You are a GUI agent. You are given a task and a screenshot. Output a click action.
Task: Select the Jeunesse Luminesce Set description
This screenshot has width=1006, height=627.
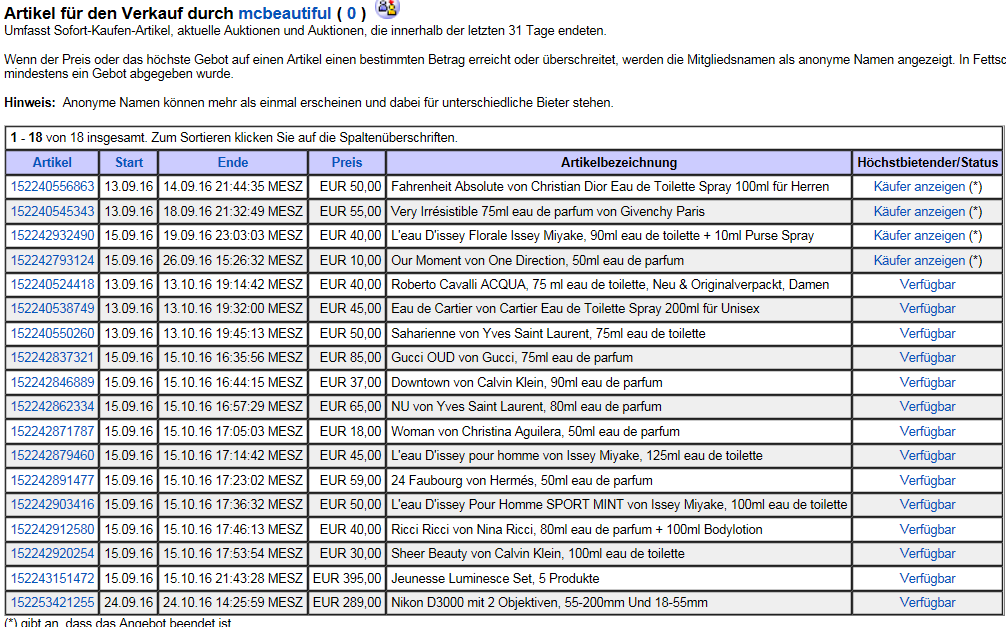(x=495, y=578)
